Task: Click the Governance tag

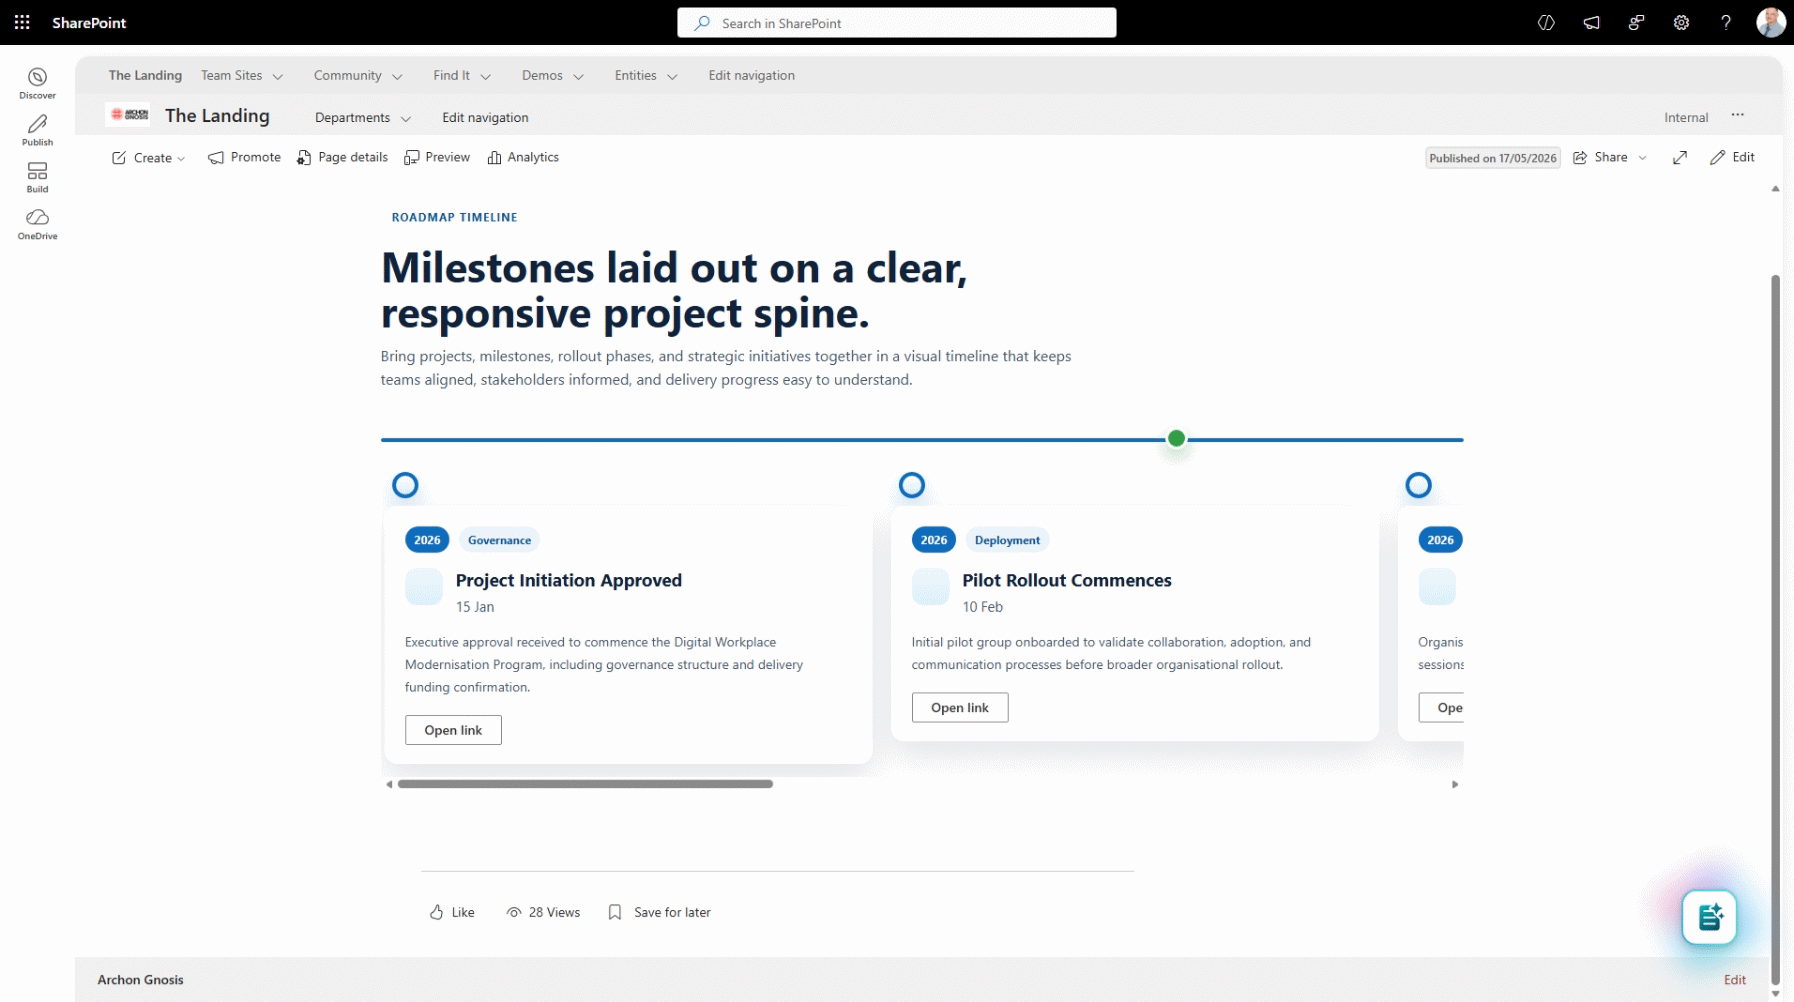Action: pos(499,540)
